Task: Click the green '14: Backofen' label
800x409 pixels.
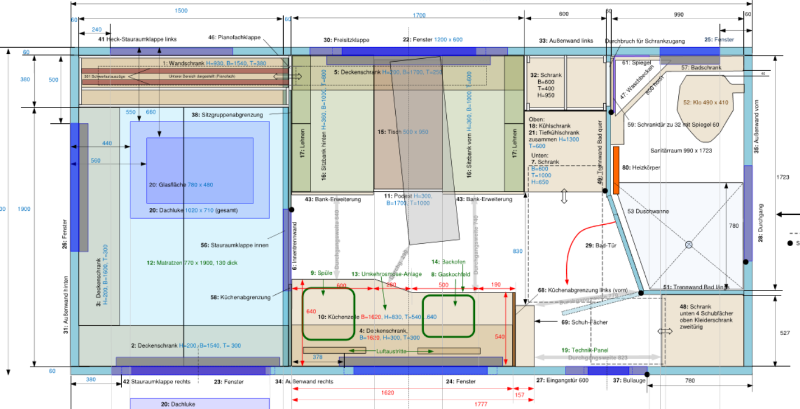Action: tap(448, 262)
